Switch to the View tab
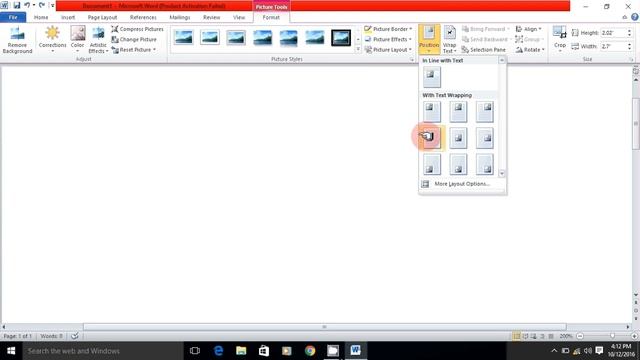The width and height of the screenshot is (640, 360). pyautogui.click(x=239, y=17)
